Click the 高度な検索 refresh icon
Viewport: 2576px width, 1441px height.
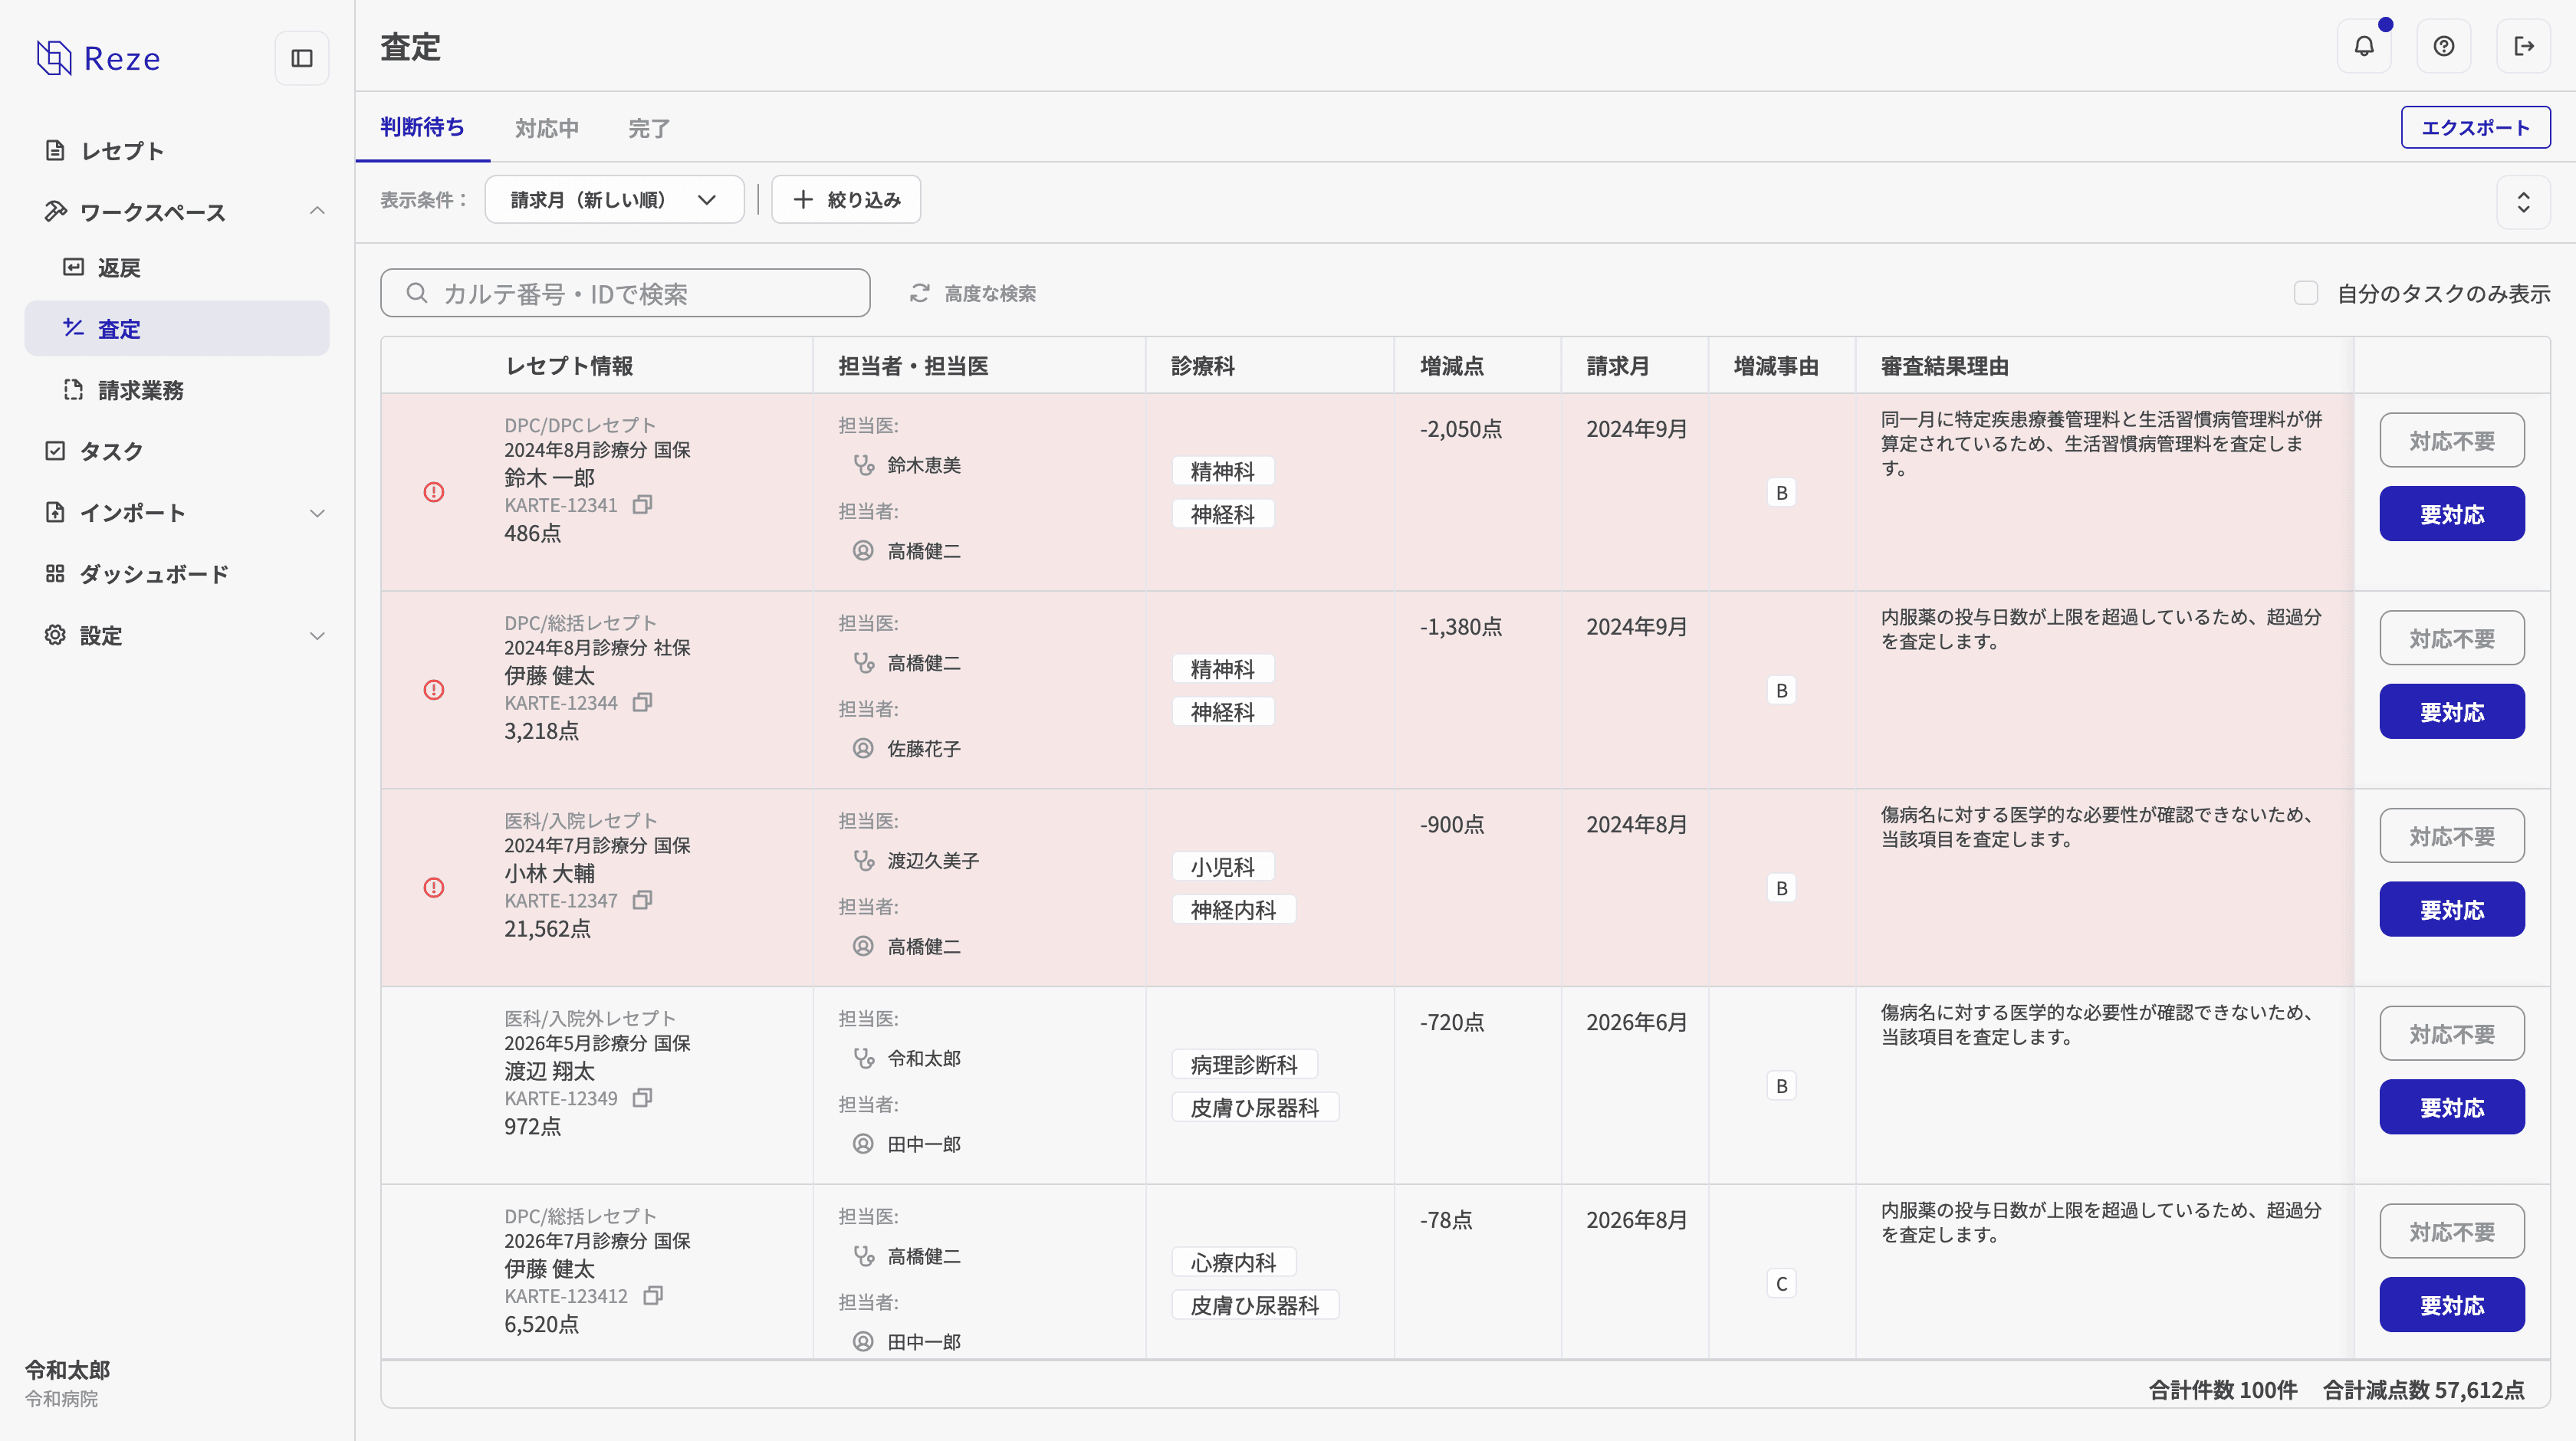(x=920, y=293)
